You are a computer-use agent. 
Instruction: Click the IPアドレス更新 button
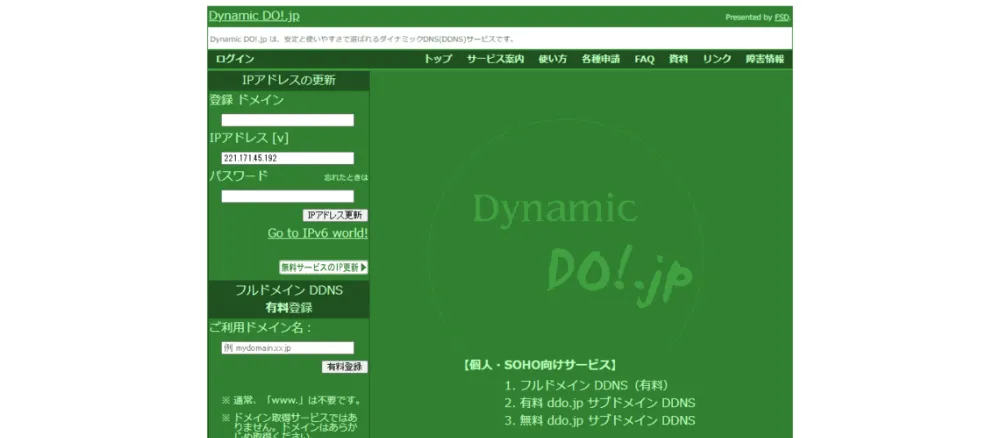[335, 215]
